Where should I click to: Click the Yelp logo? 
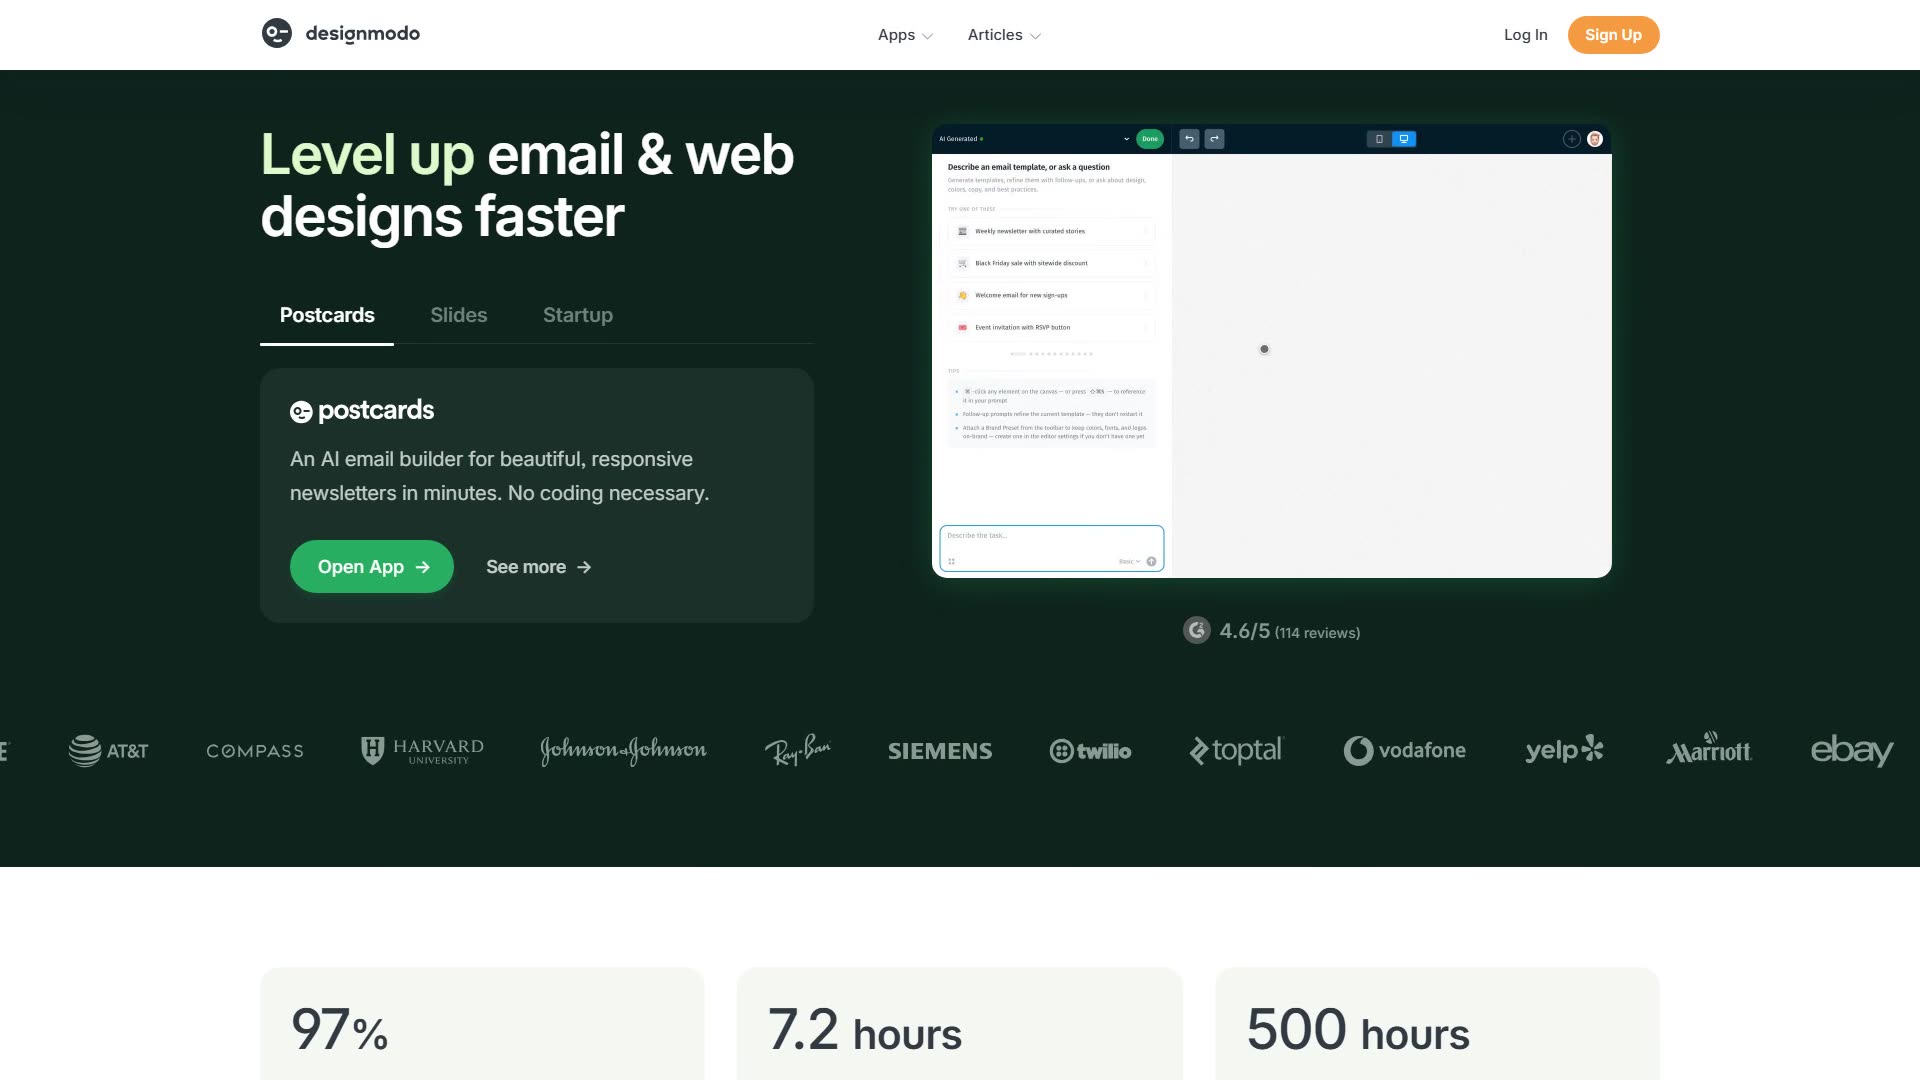click(1564, 751)
